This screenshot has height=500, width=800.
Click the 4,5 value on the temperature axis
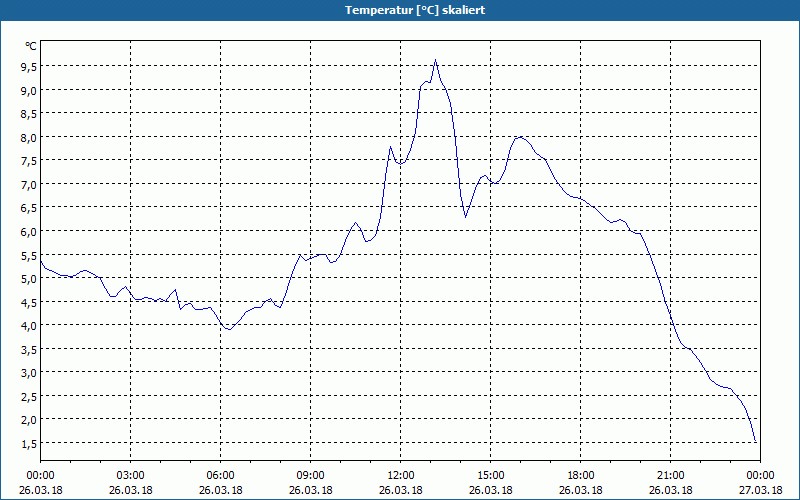tap(28, 302)
